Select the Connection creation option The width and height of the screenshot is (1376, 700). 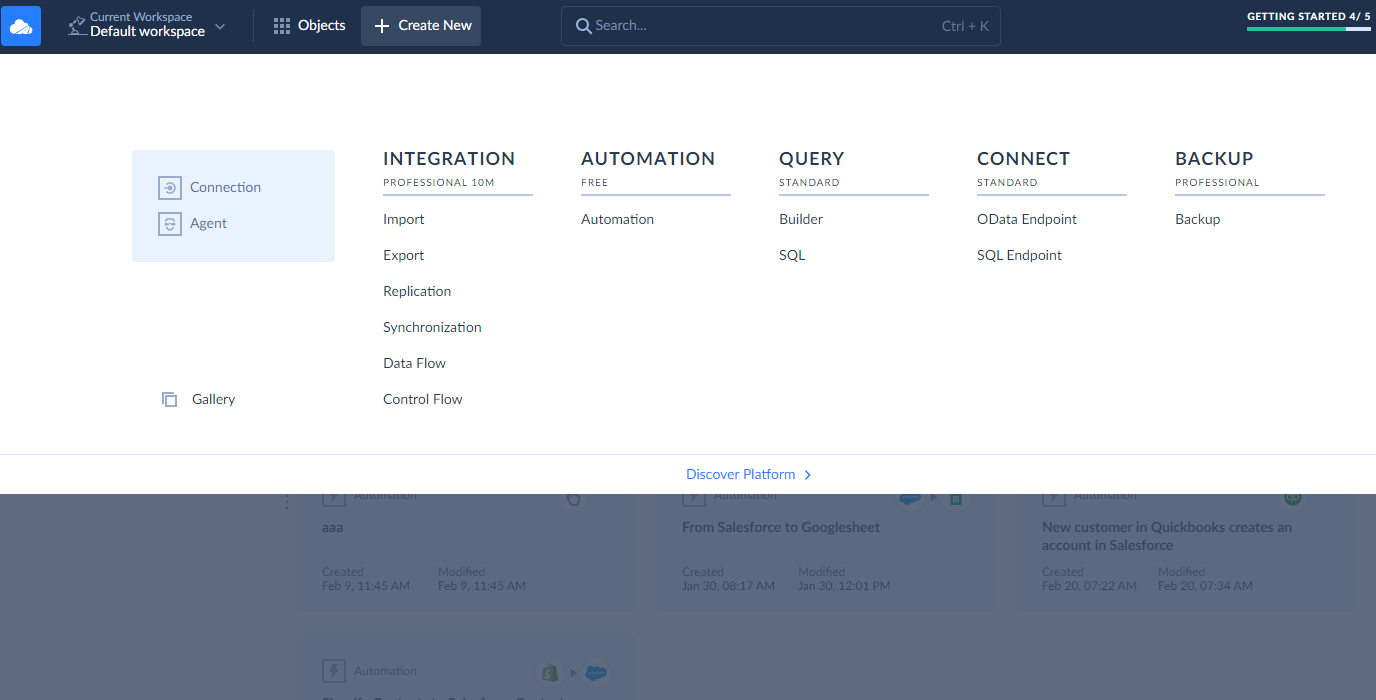[209, 187]
